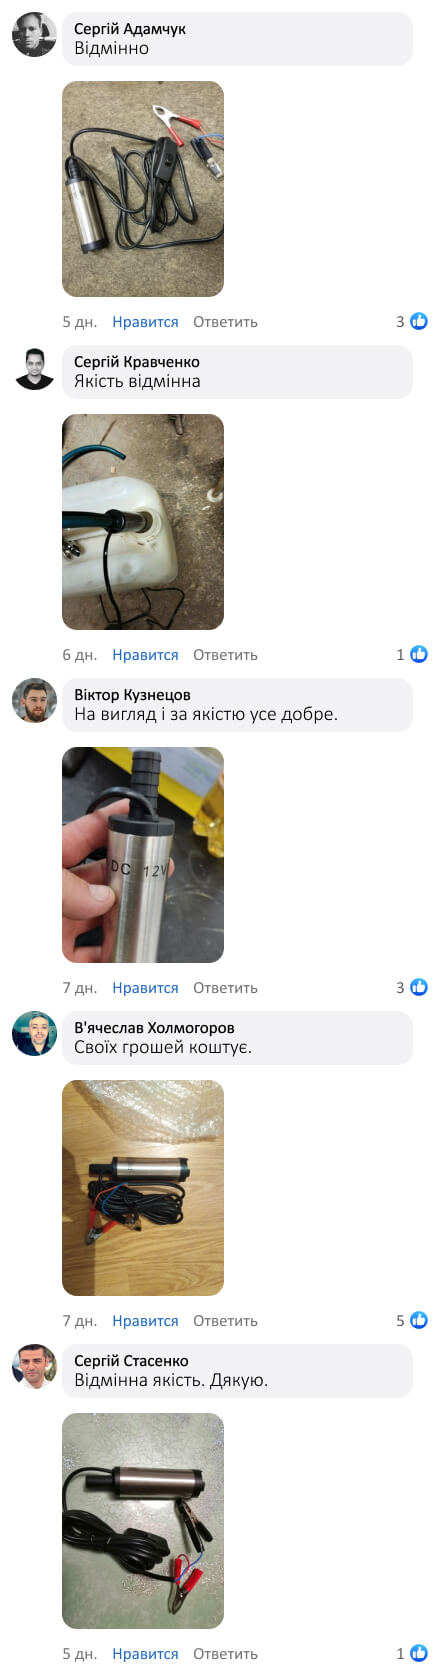Open Сергій Кравченко's profile avatar
This screenshot has height=1677, width=440.
coord(34,368)
